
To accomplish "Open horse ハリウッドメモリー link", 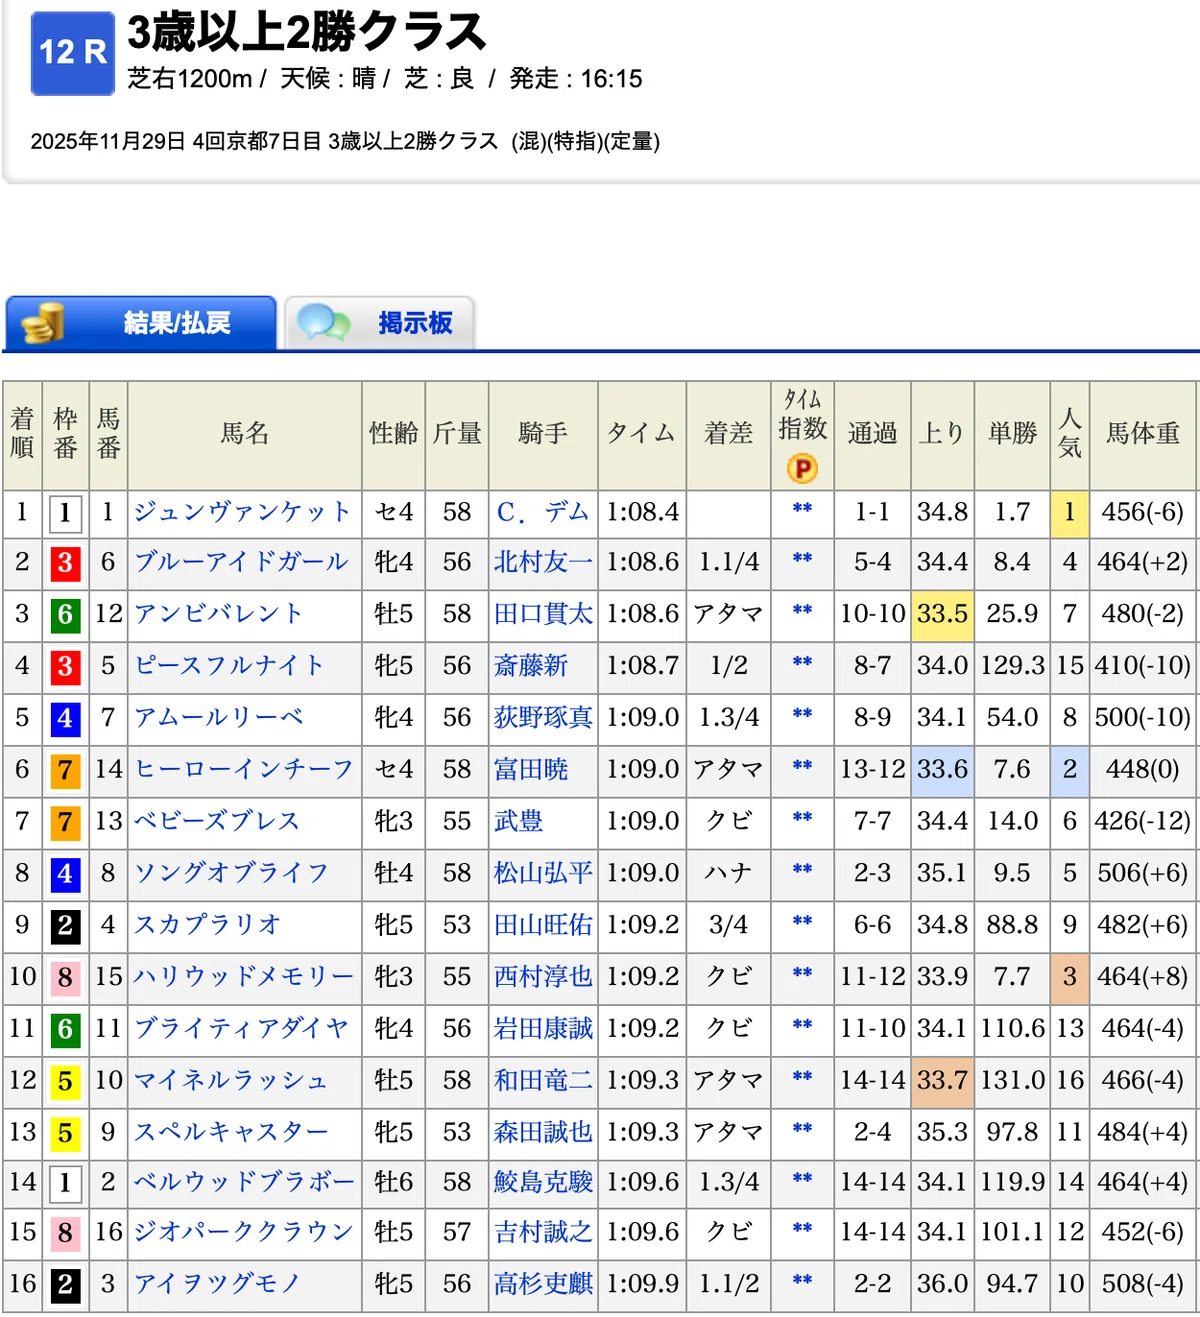I will pos(243,977).
